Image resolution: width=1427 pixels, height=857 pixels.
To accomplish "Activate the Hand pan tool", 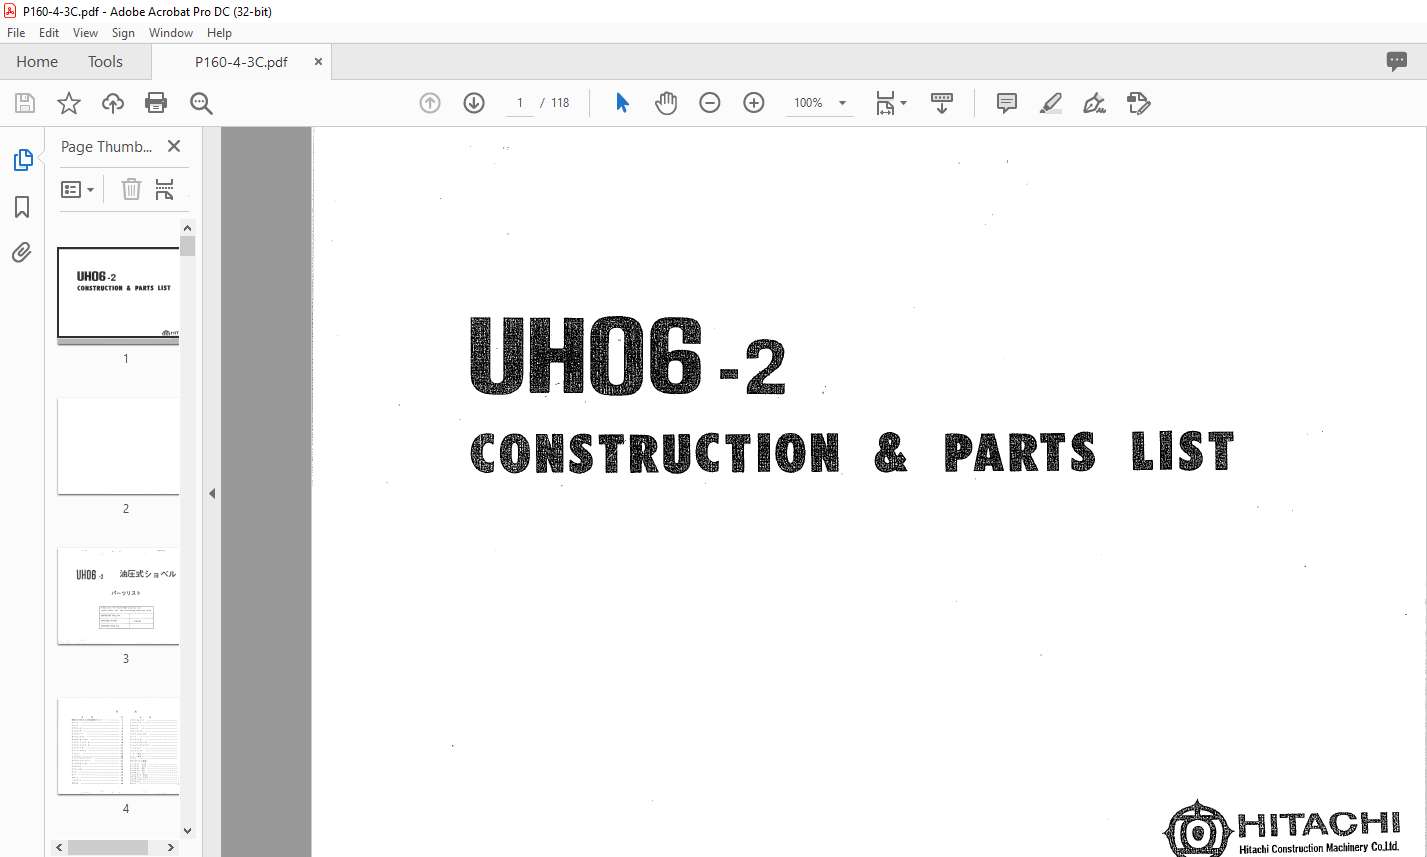I will 666,103.
